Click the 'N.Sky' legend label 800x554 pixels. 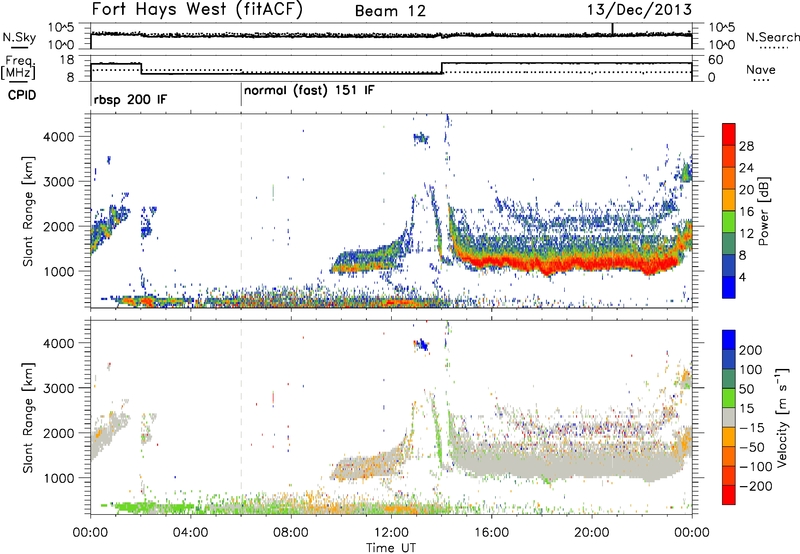click(19, 37)
